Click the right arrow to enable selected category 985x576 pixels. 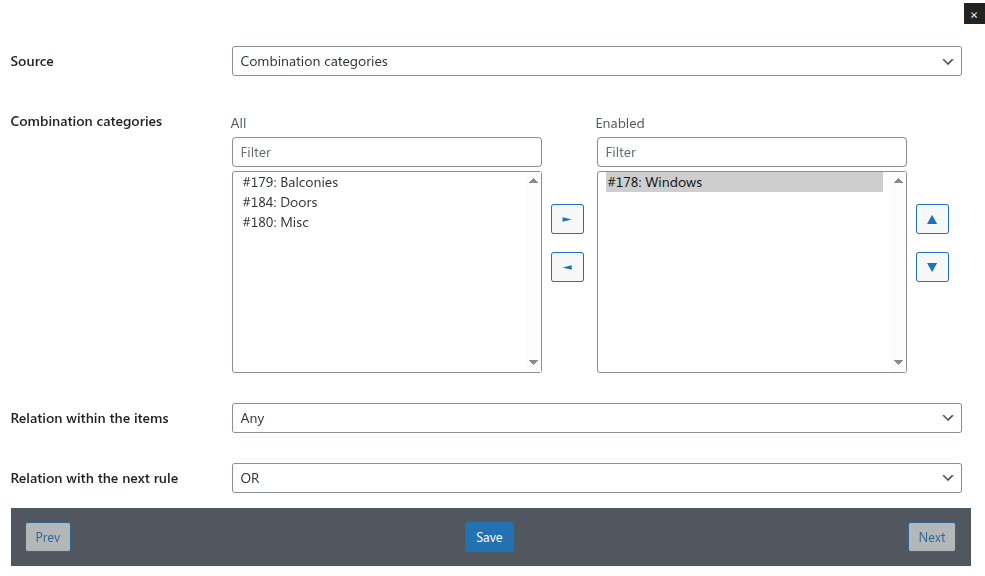coord(567,219)
